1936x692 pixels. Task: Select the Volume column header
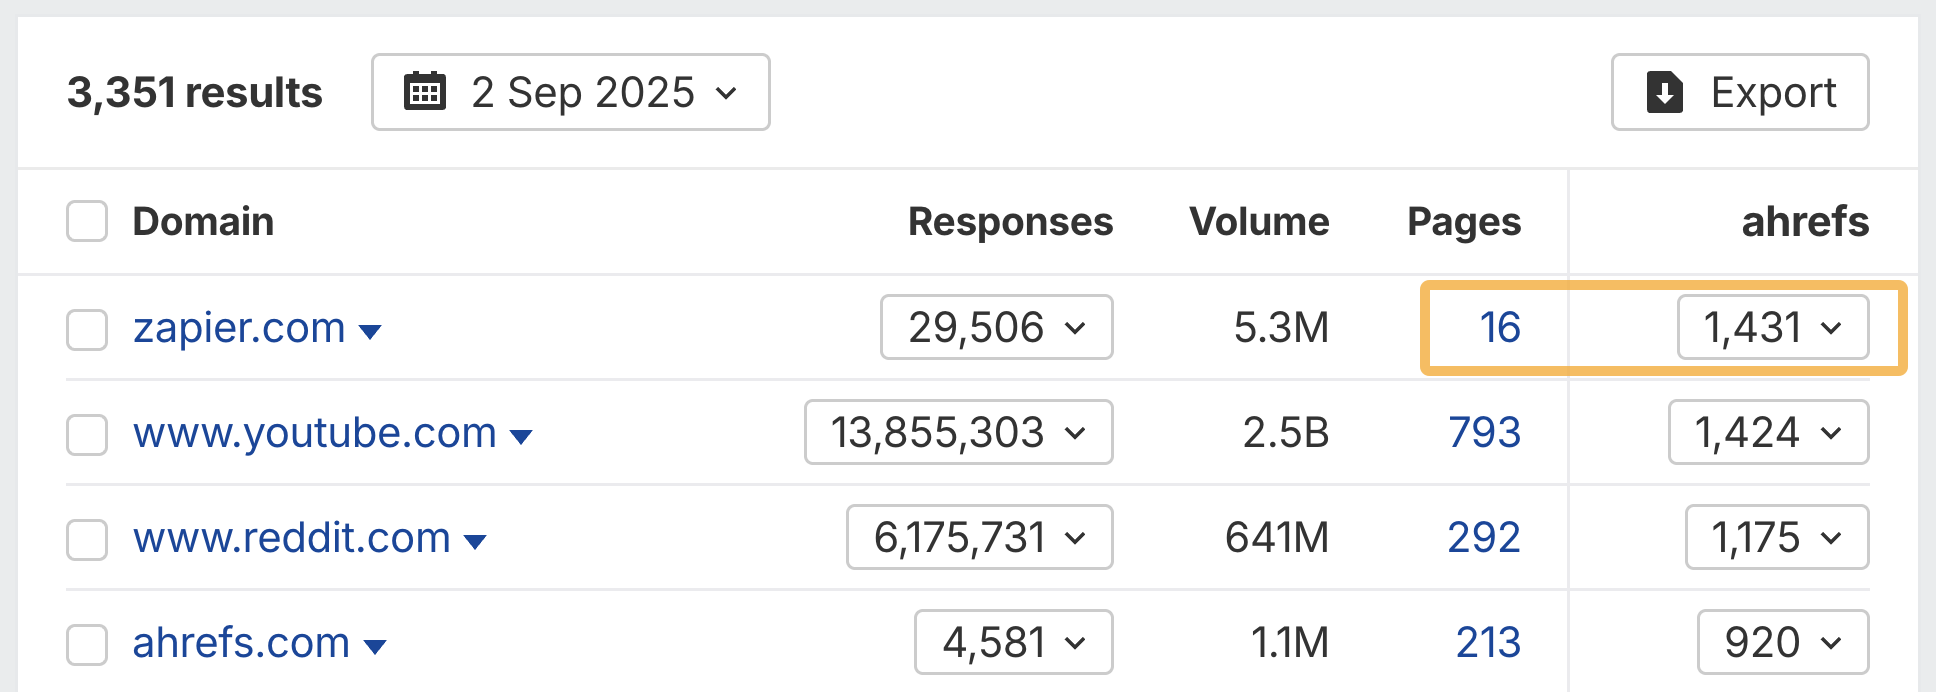click(x=1259, y=221)
